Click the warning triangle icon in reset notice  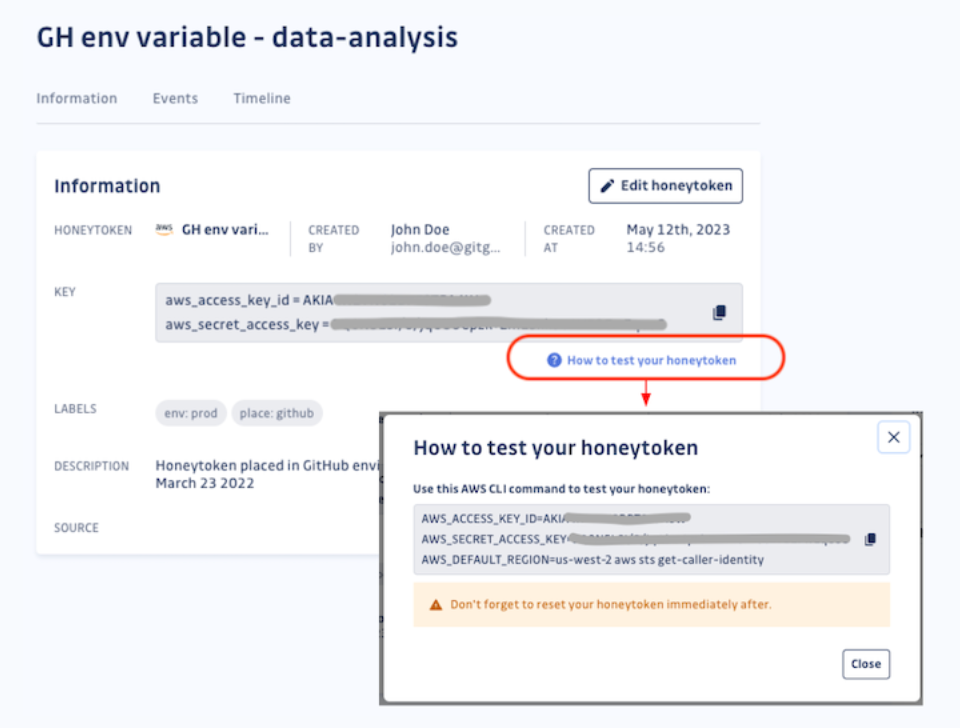click(435, 605)
